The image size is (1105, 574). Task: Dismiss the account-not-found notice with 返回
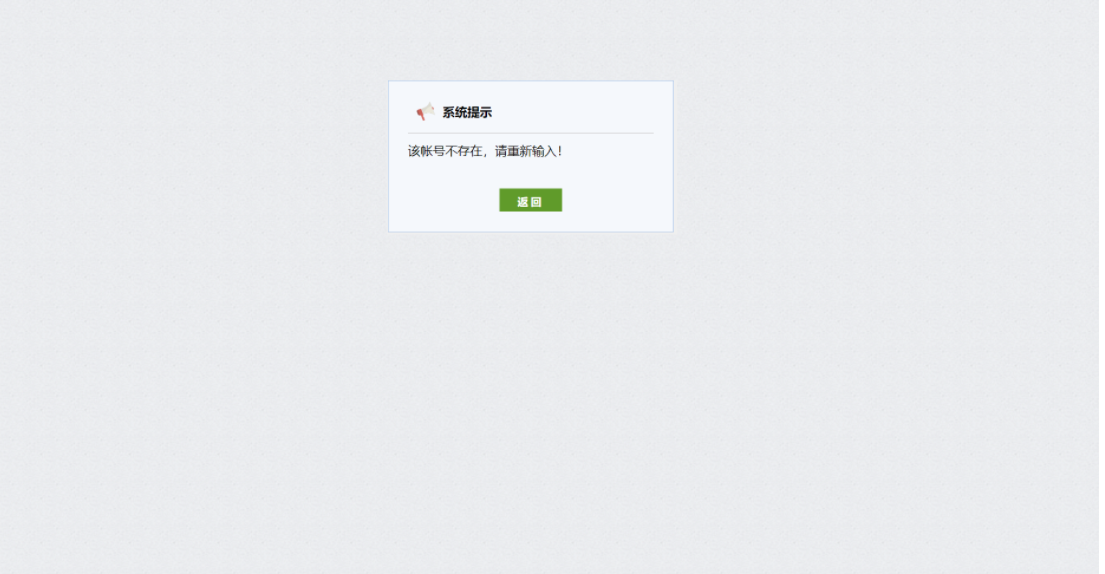click(x=530, y=200)
